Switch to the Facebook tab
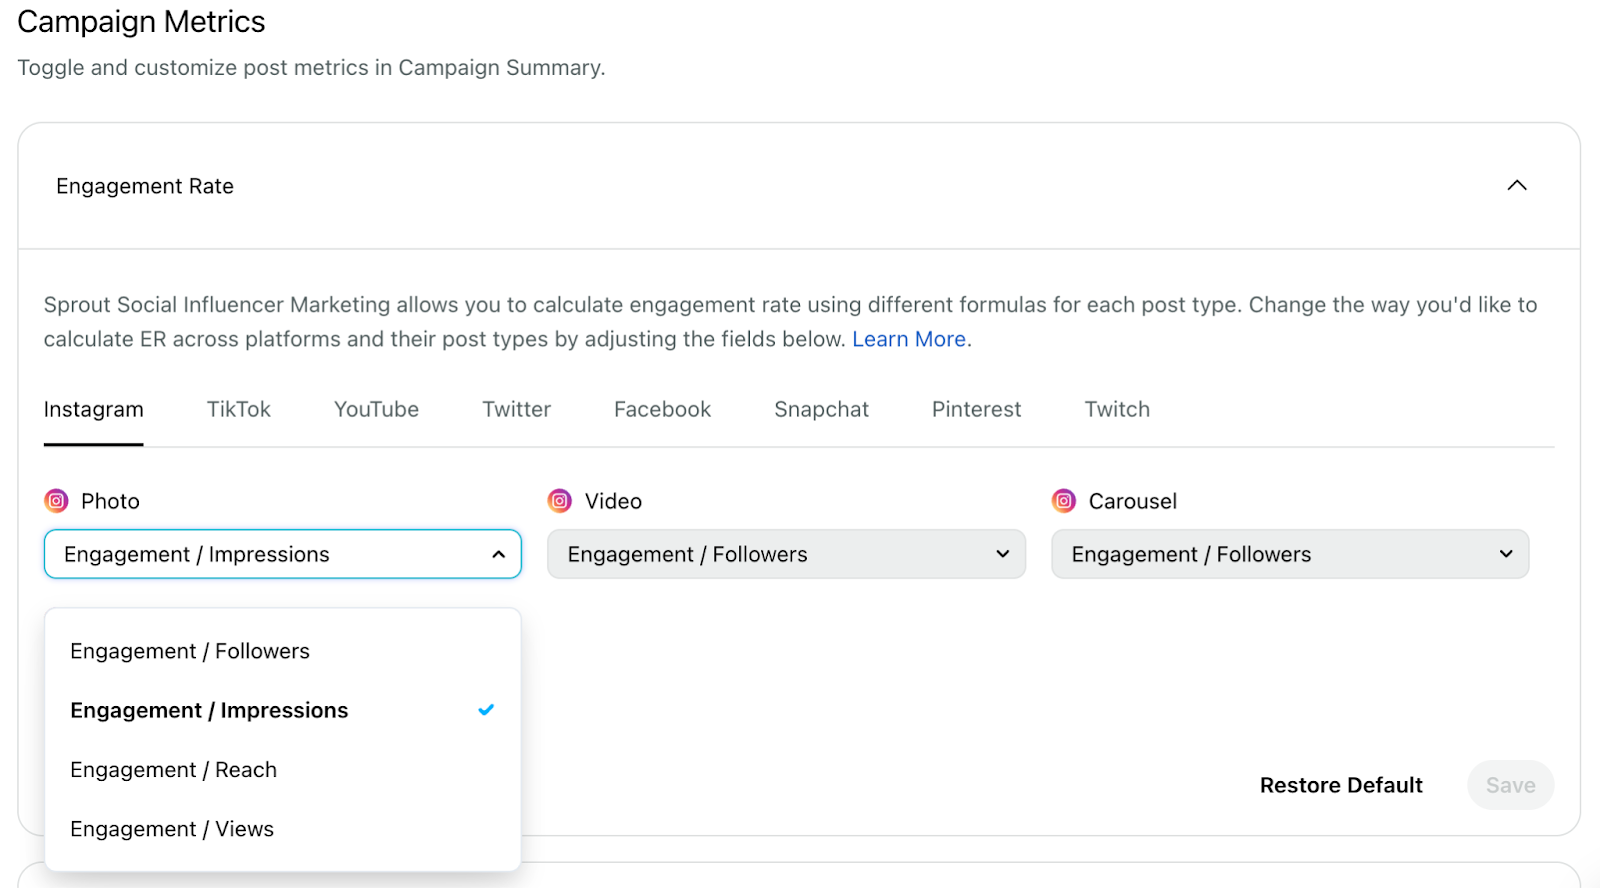This screenshot has height=888, width=1600. tap(662, 409)
